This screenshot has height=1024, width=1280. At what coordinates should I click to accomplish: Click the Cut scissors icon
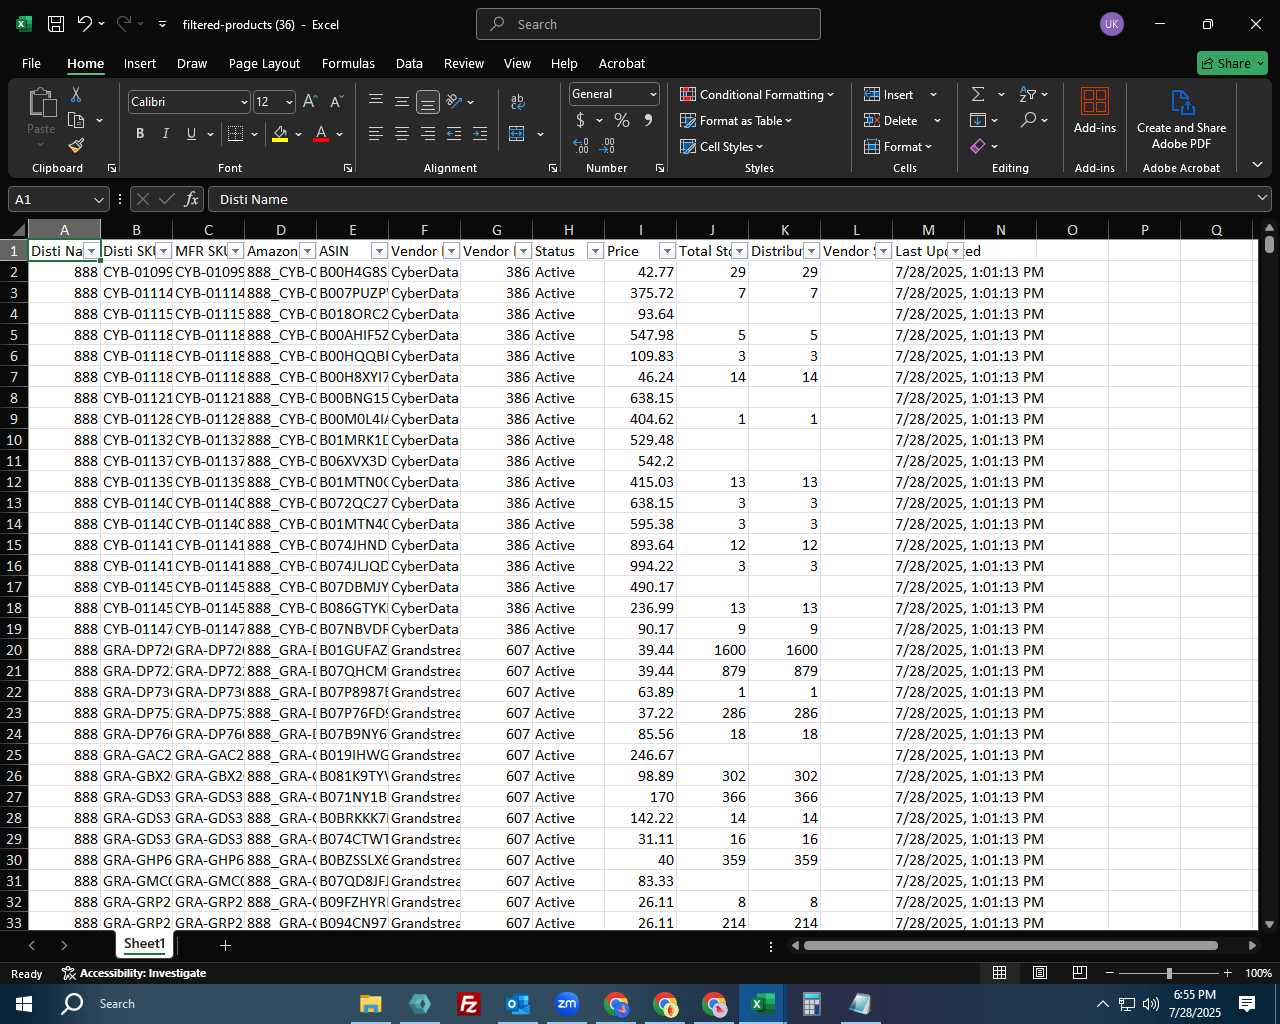click(76, 94)
